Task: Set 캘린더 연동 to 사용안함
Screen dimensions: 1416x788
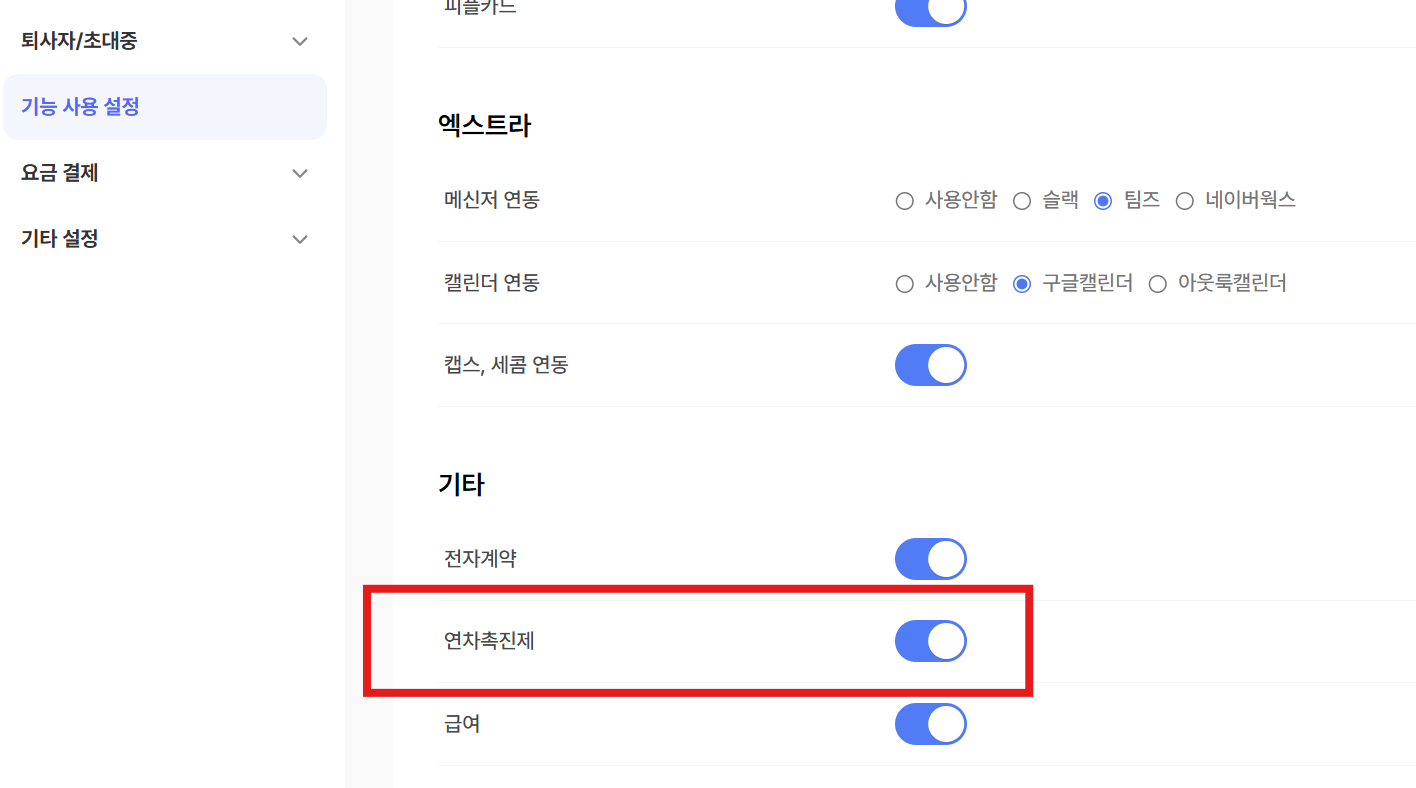Action: pos(905,284)
